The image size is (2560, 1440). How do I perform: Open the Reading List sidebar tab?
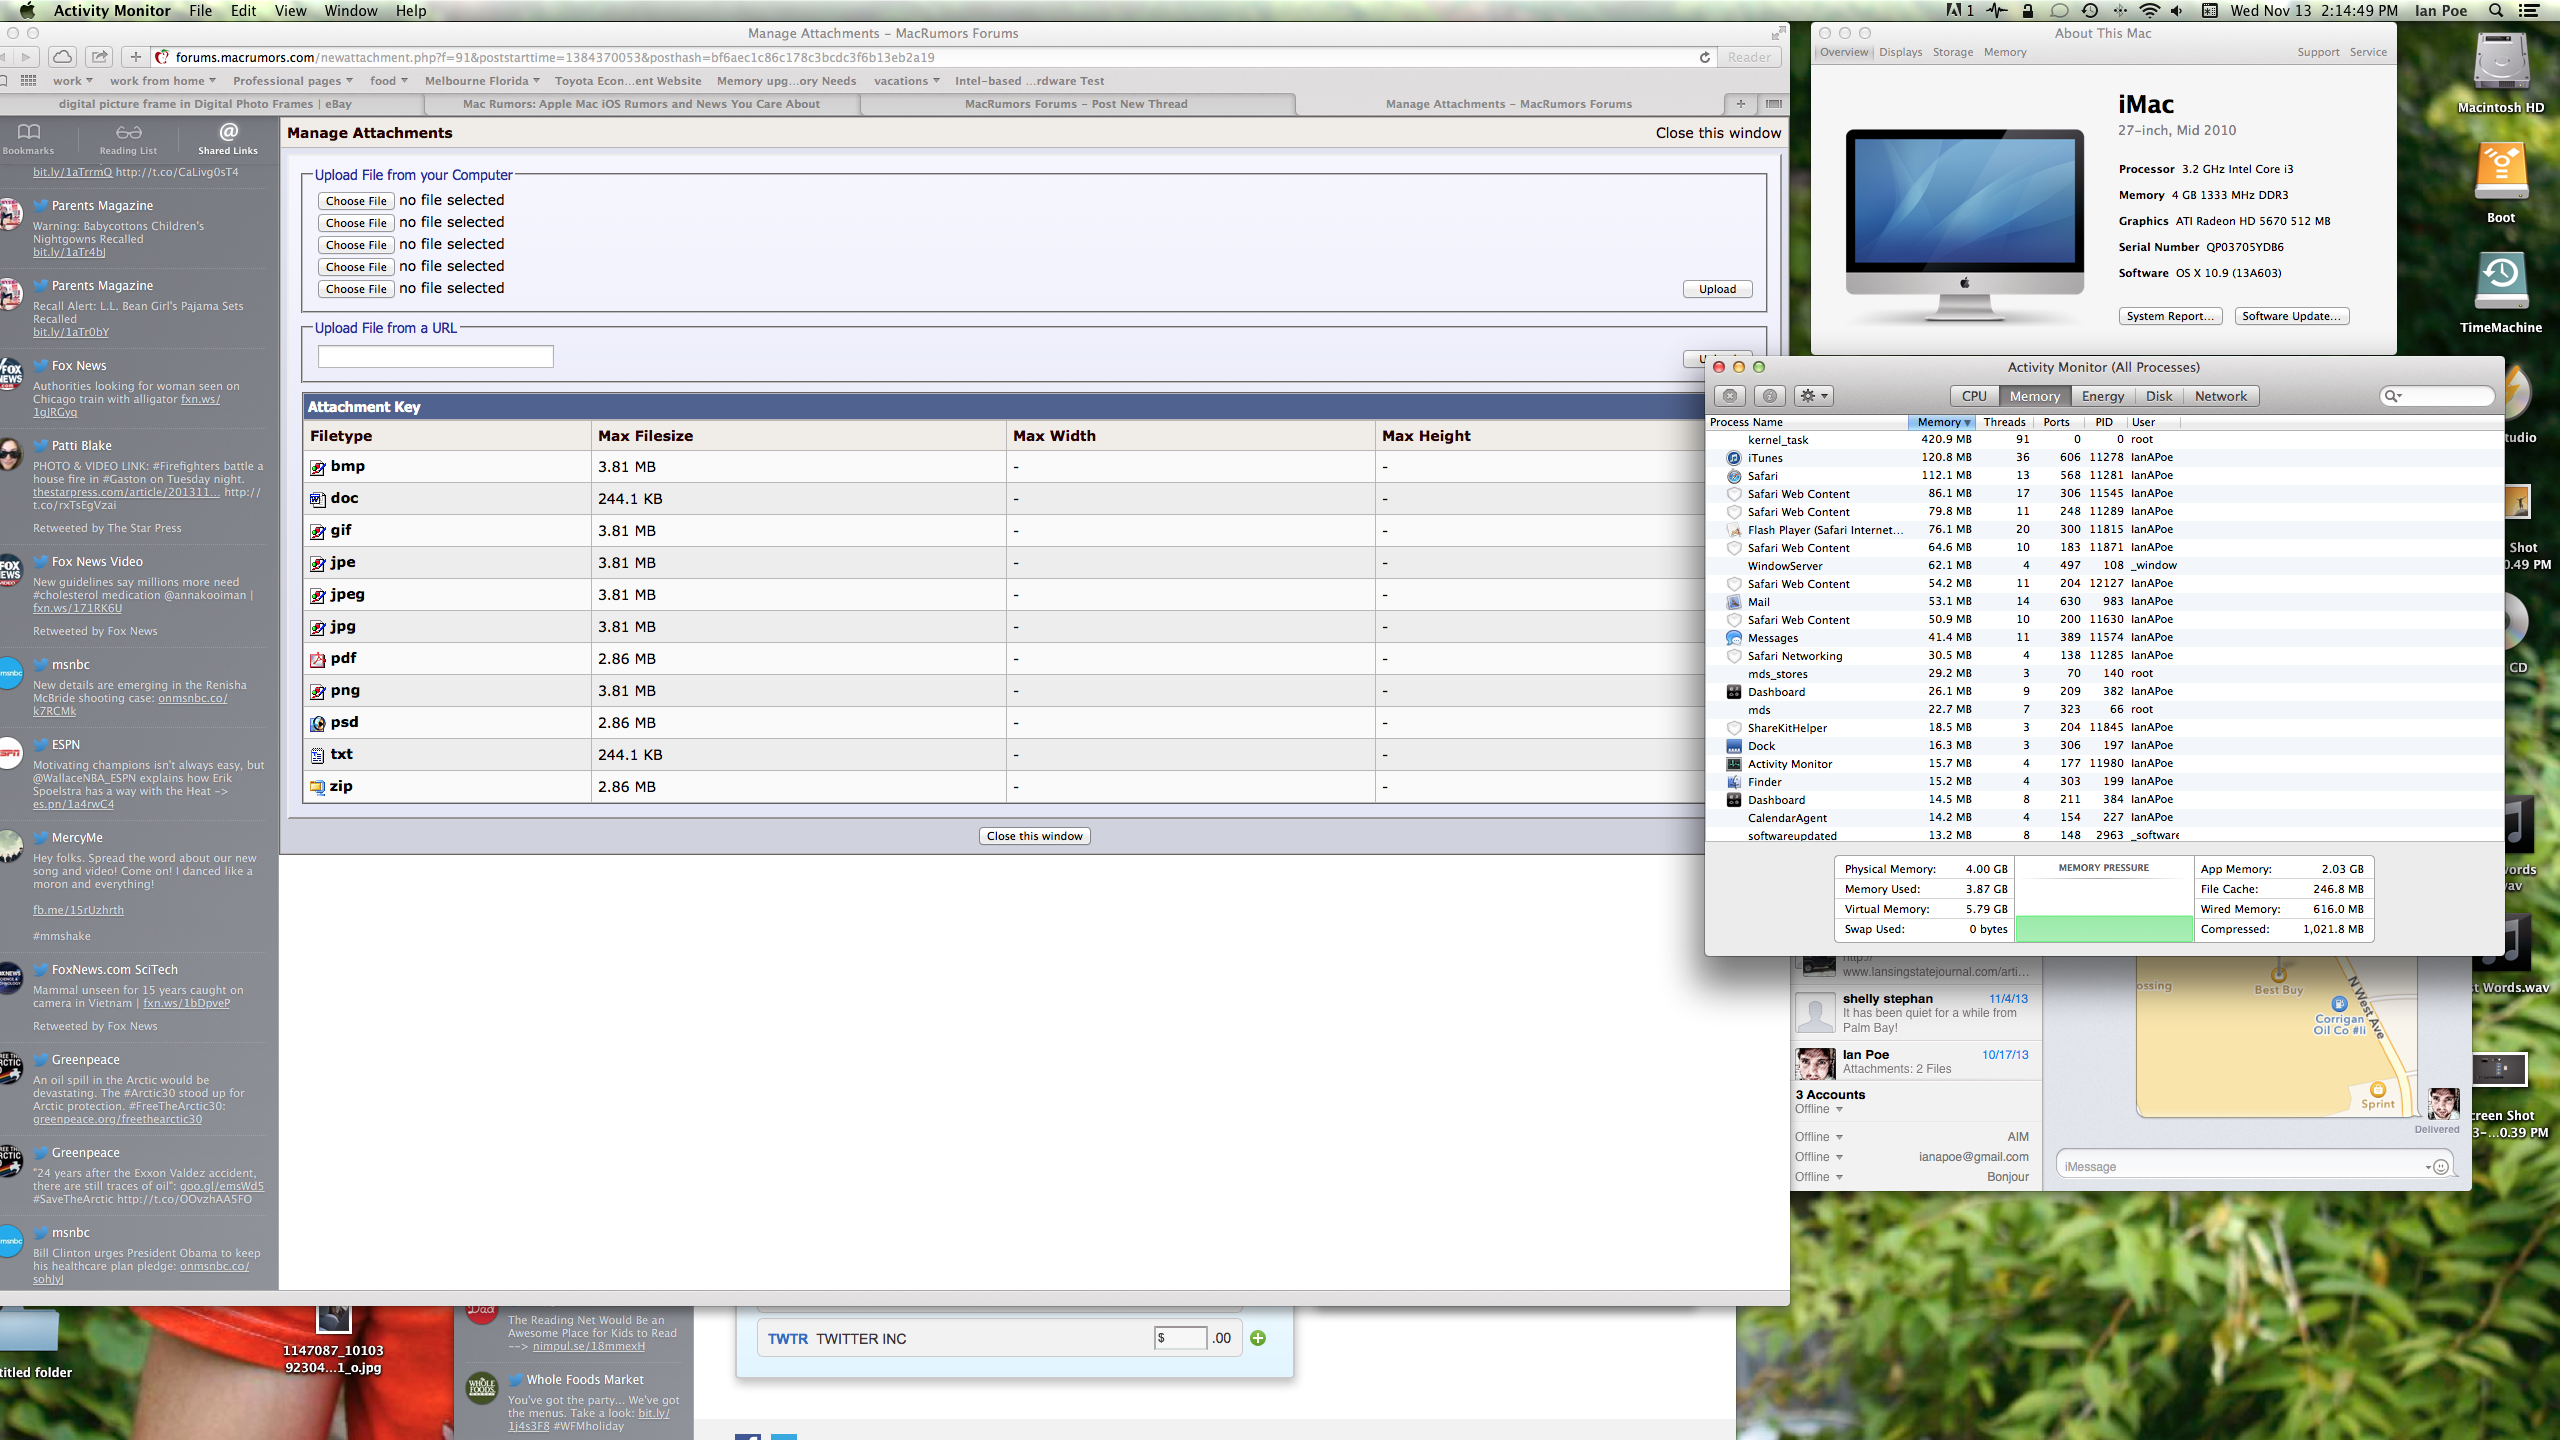pos(128,138)
